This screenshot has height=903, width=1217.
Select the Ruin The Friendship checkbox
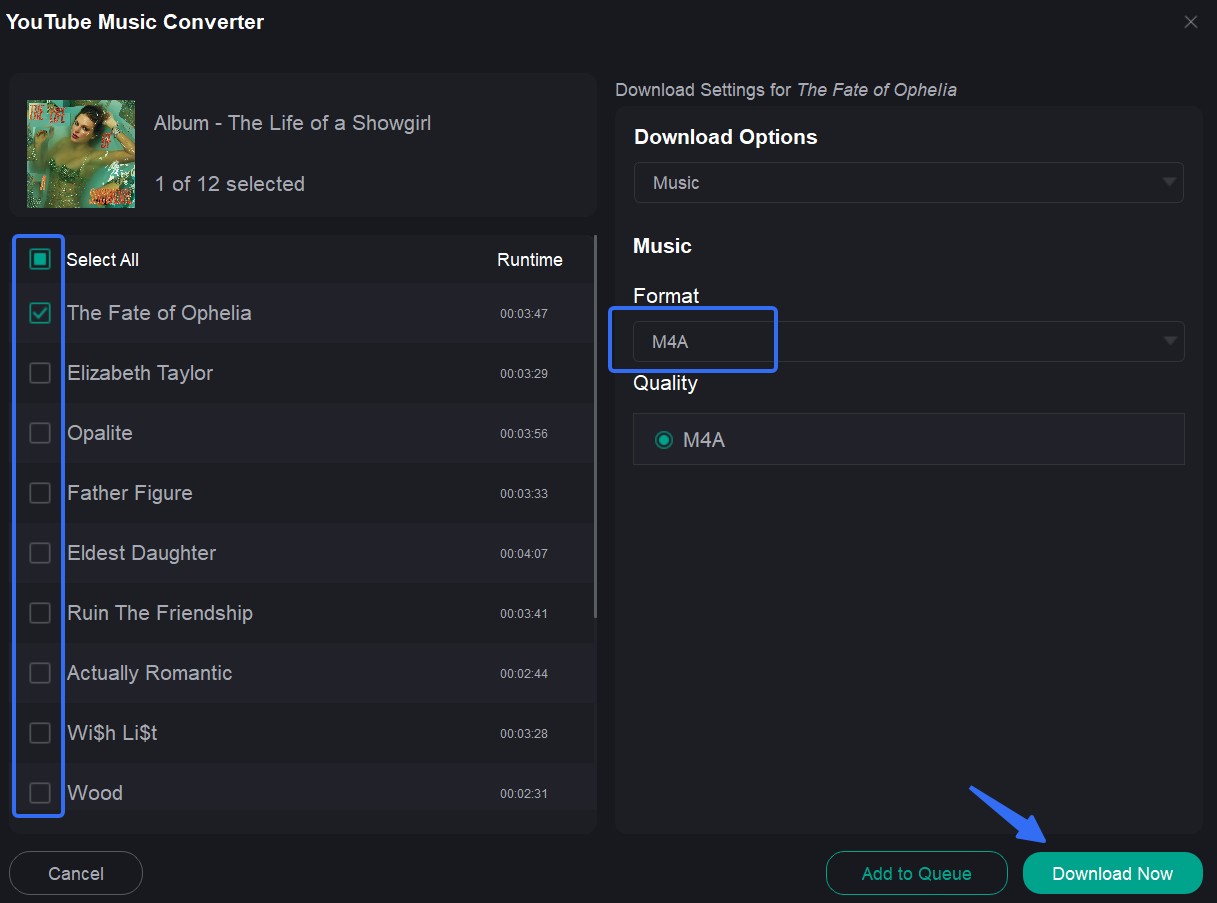[39, 612]
